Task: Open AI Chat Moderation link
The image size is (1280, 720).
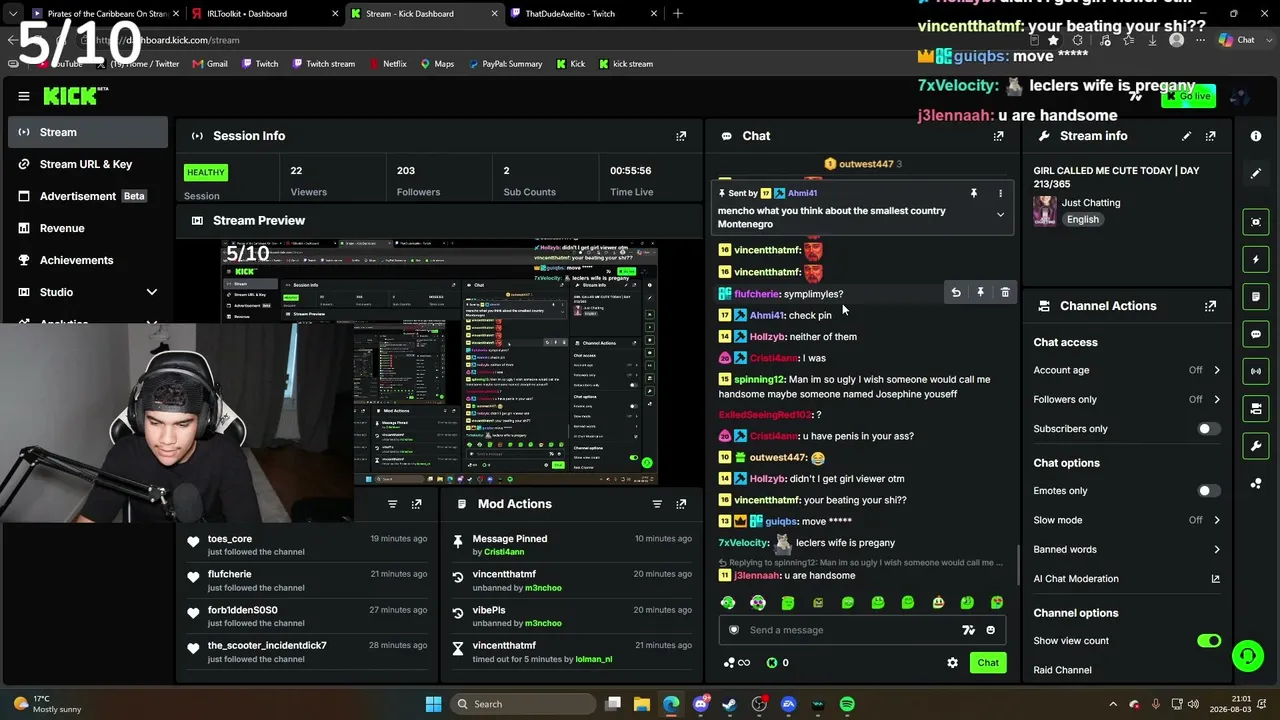Action: click(x=1127, y=578)
